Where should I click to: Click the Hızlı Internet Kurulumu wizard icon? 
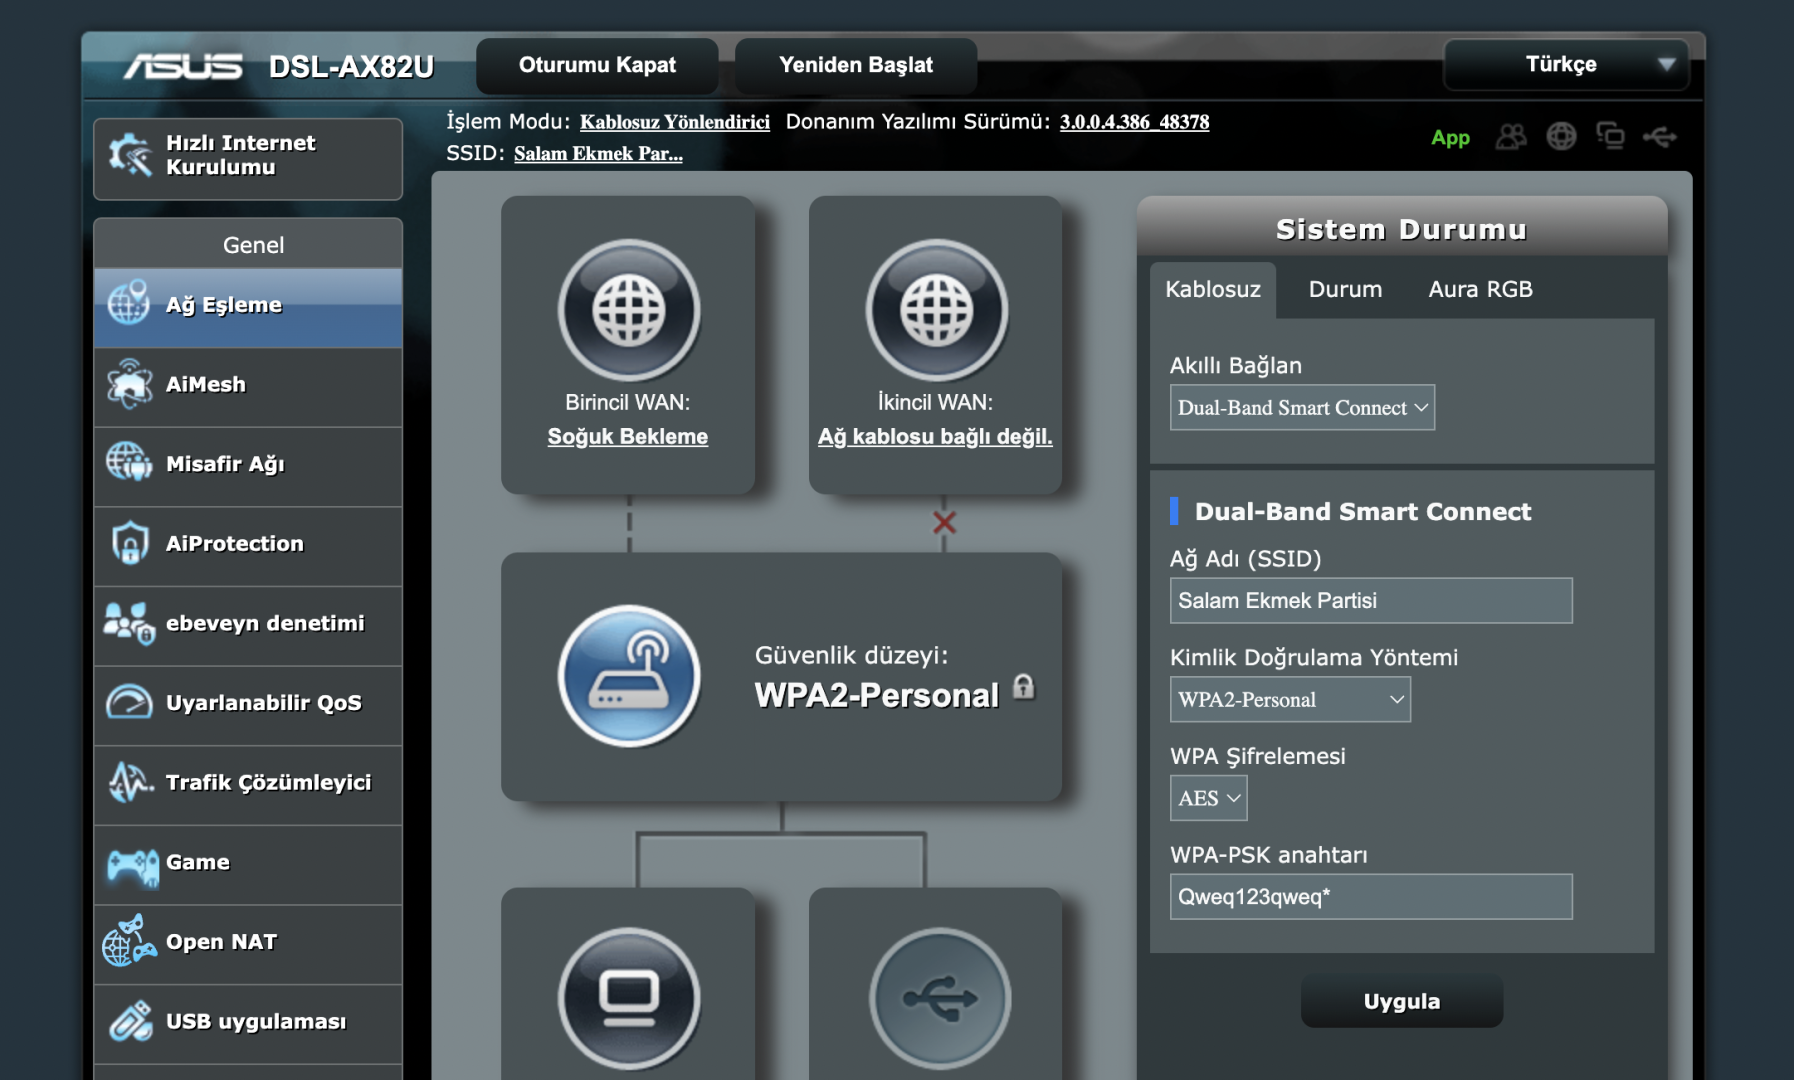[130, 155]
